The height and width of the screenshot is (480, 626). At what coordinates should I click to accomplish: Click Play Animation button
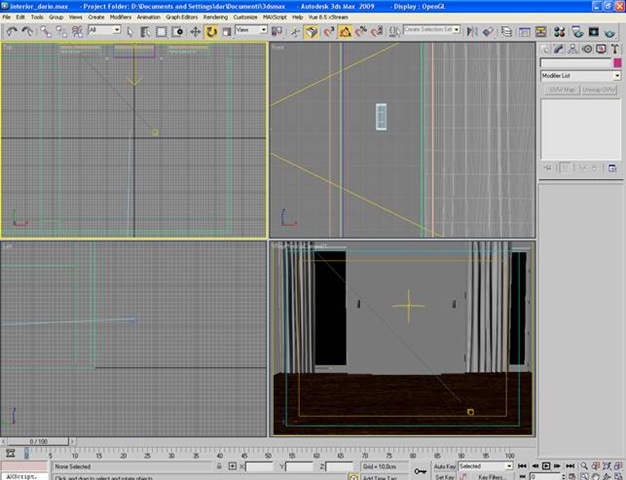click(x=546, y=466)
